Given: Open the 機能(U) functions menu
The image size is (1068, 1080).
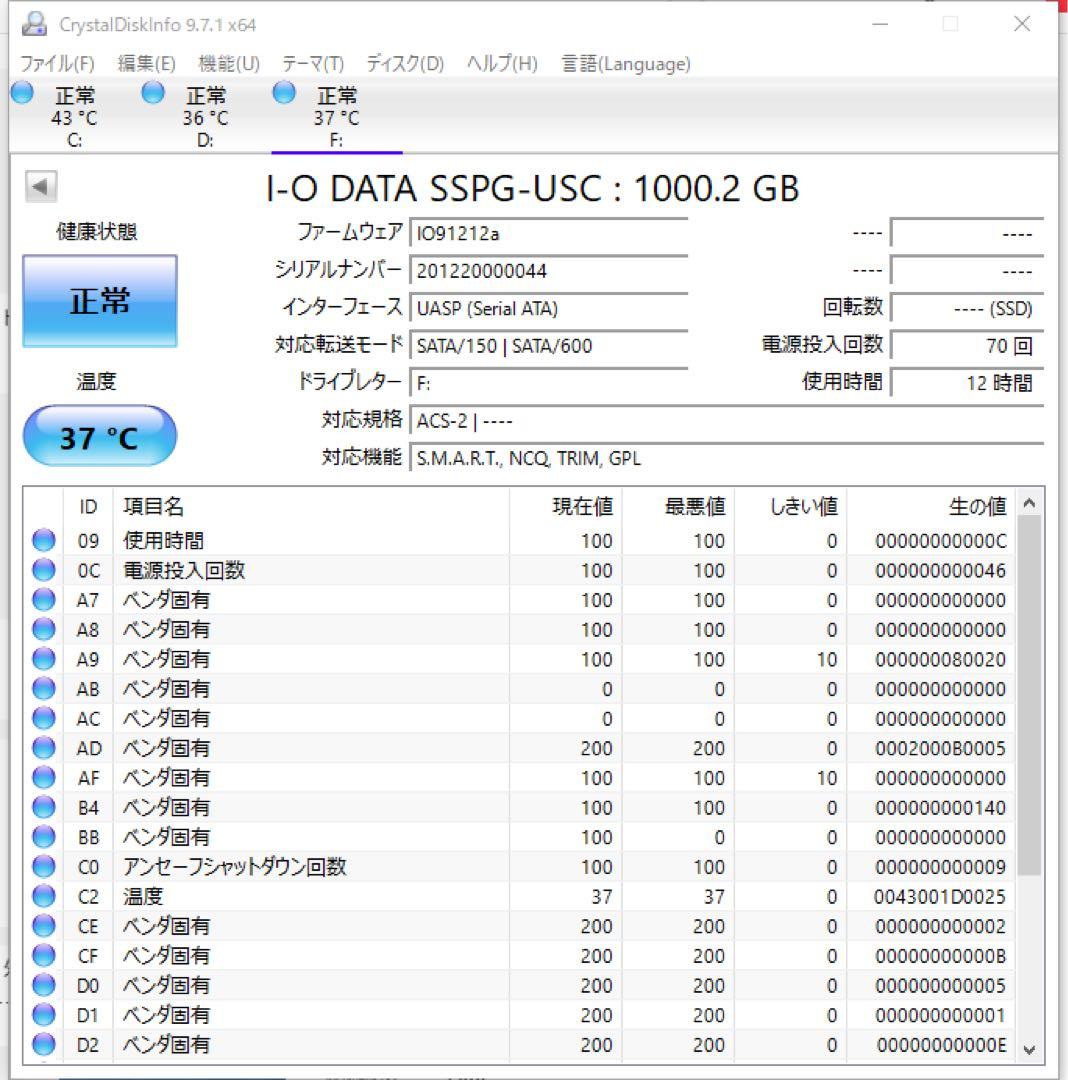Looking at the screenshot, I should pos(228,63).
